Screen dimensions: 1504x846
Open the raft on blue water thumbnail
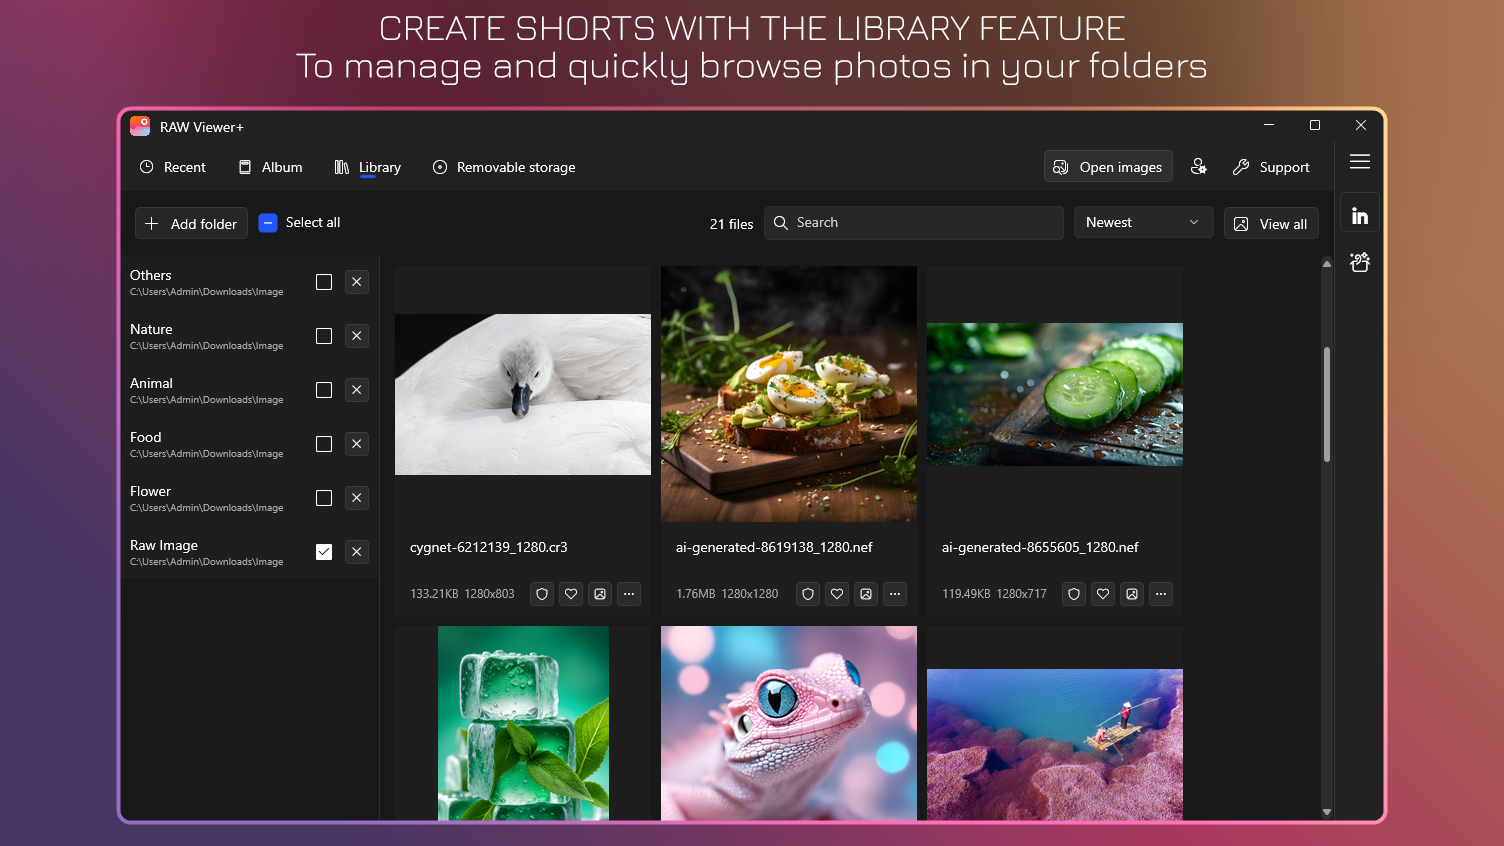click(x=1055, y=744)
